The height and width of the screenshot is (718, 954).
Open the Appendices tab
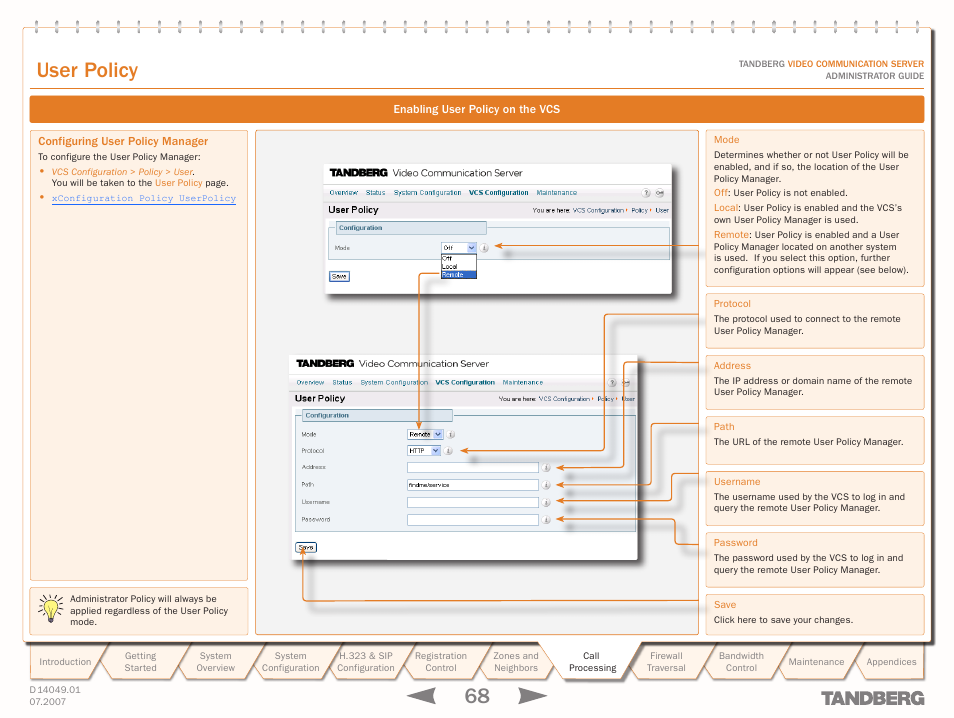click(x=891, y=661)
